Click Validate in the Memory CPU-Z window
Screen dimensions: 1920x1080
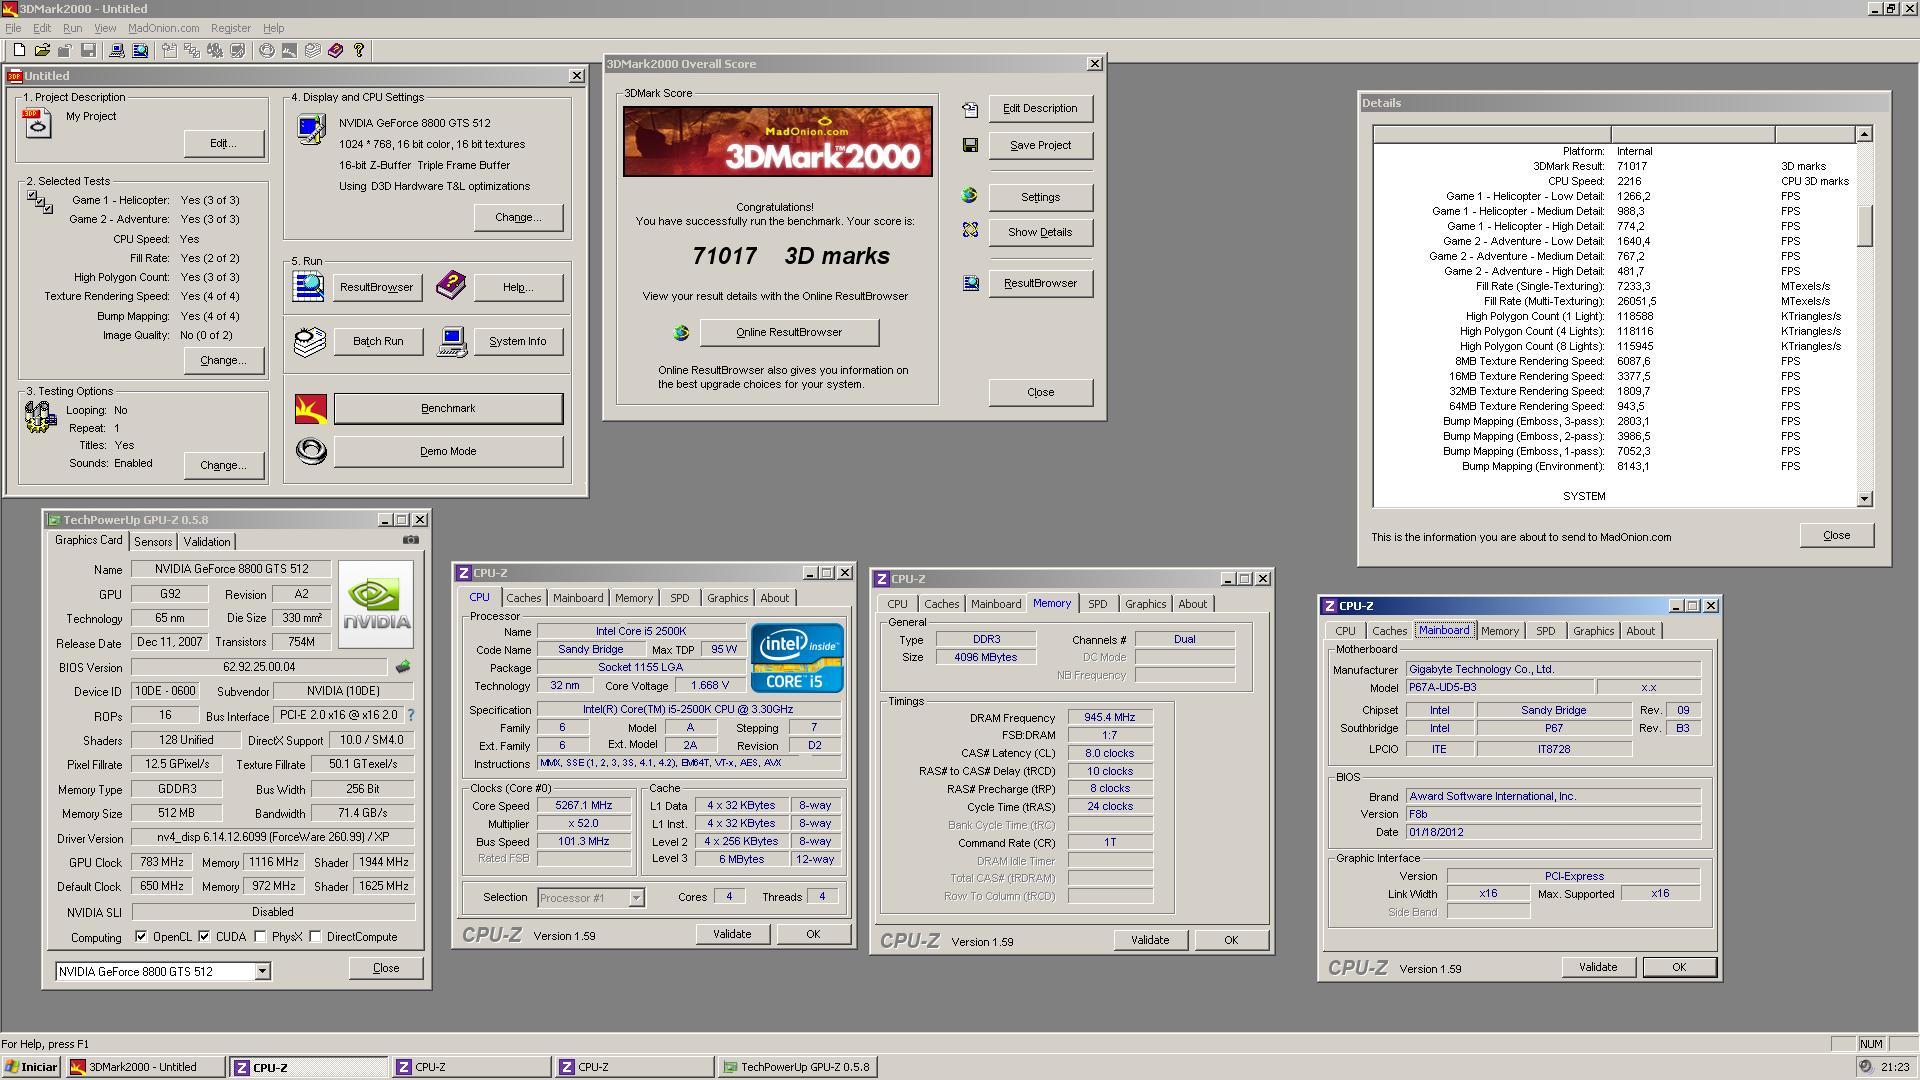[x=1149, y=940]
